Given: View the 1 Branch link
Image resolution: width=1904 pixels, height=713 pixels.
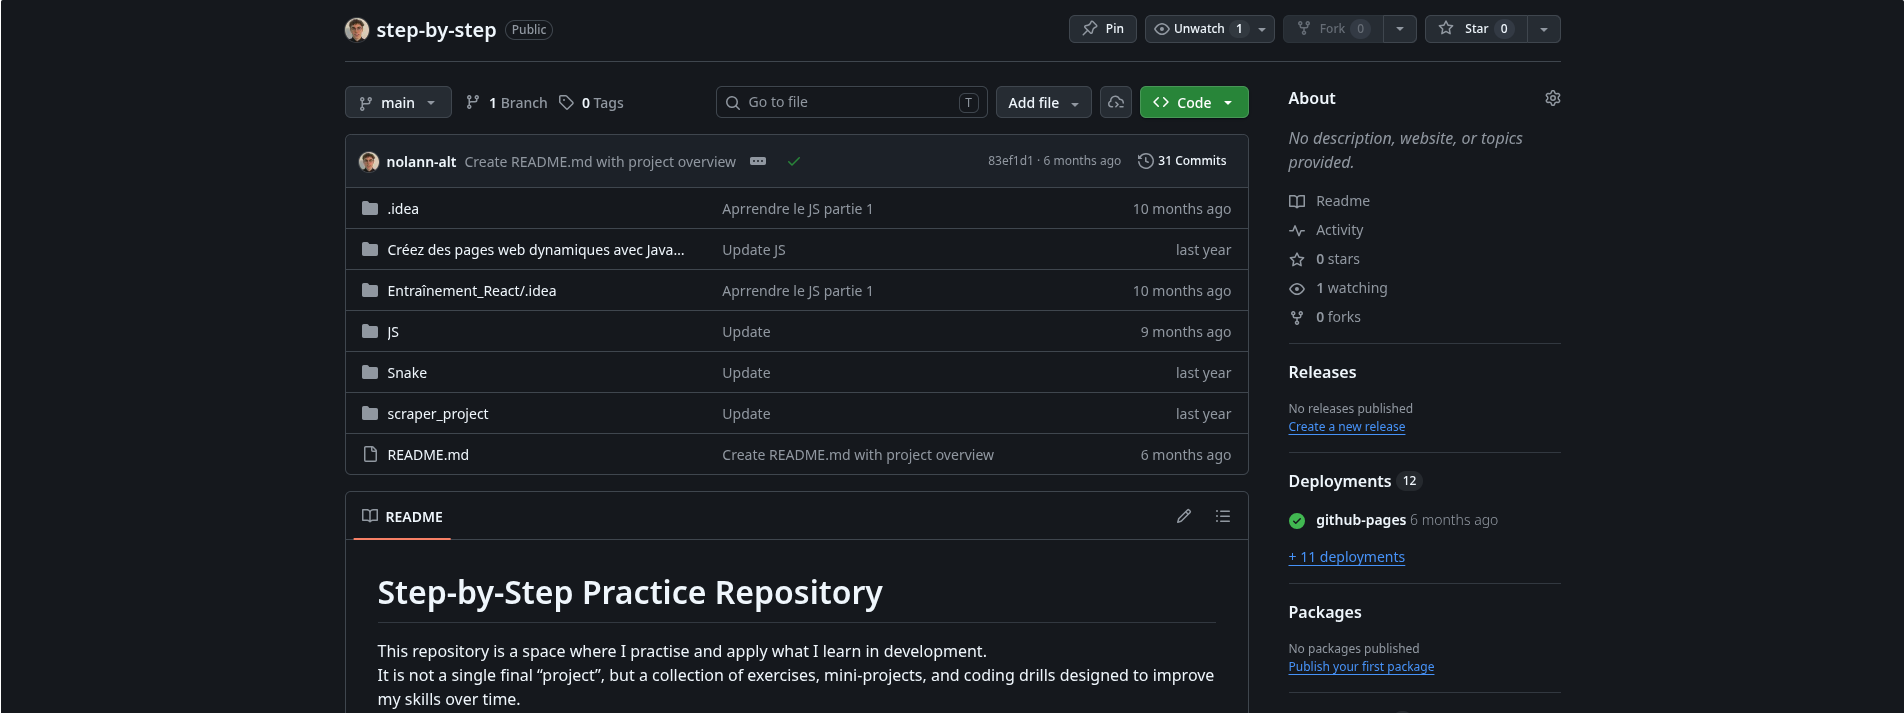Looking at the screenshot, I should 507,102.
